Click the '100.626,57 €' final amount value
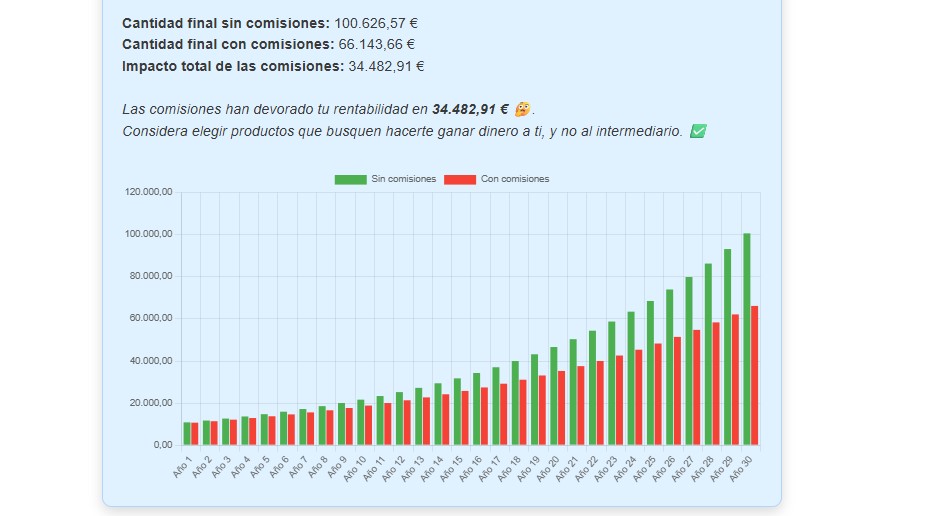932x516 pixels. (x=376, y=23)
